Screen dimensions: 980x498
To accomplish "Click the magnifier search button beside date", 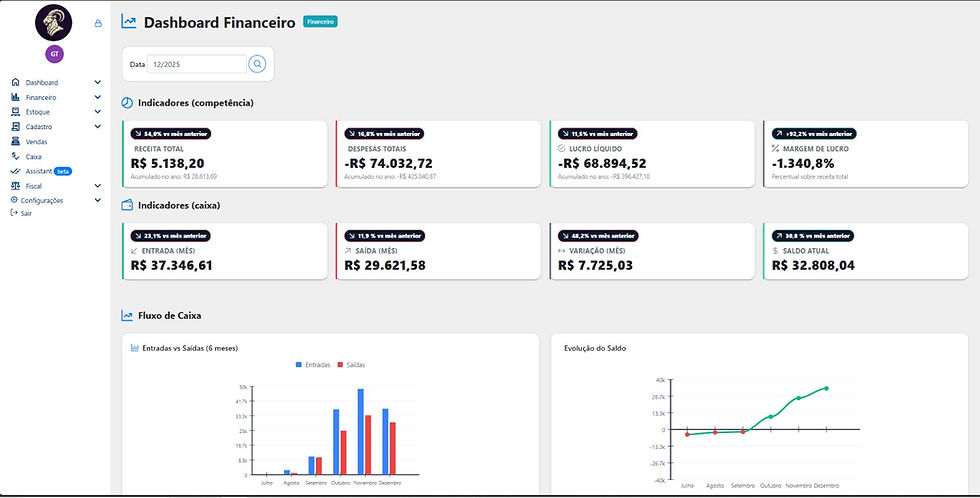I will [x=257, y=64].
